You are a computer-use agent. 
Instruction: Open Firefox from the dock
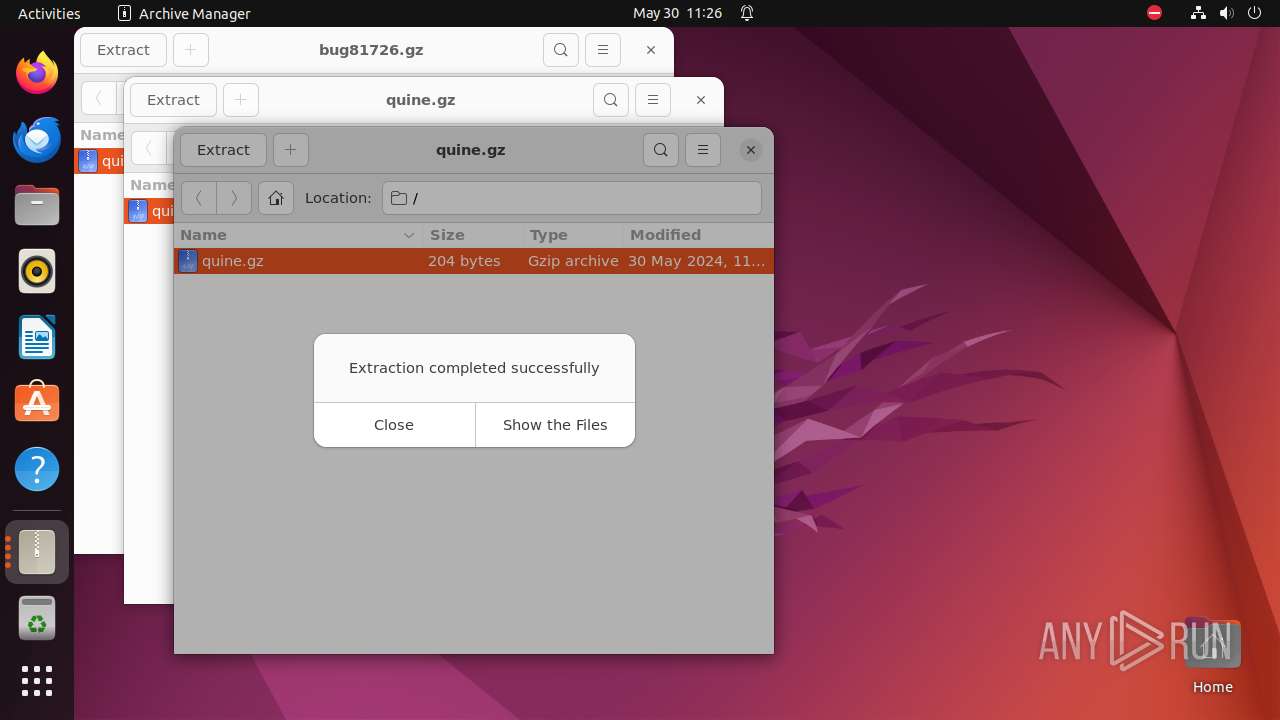(x=37, y=73)
